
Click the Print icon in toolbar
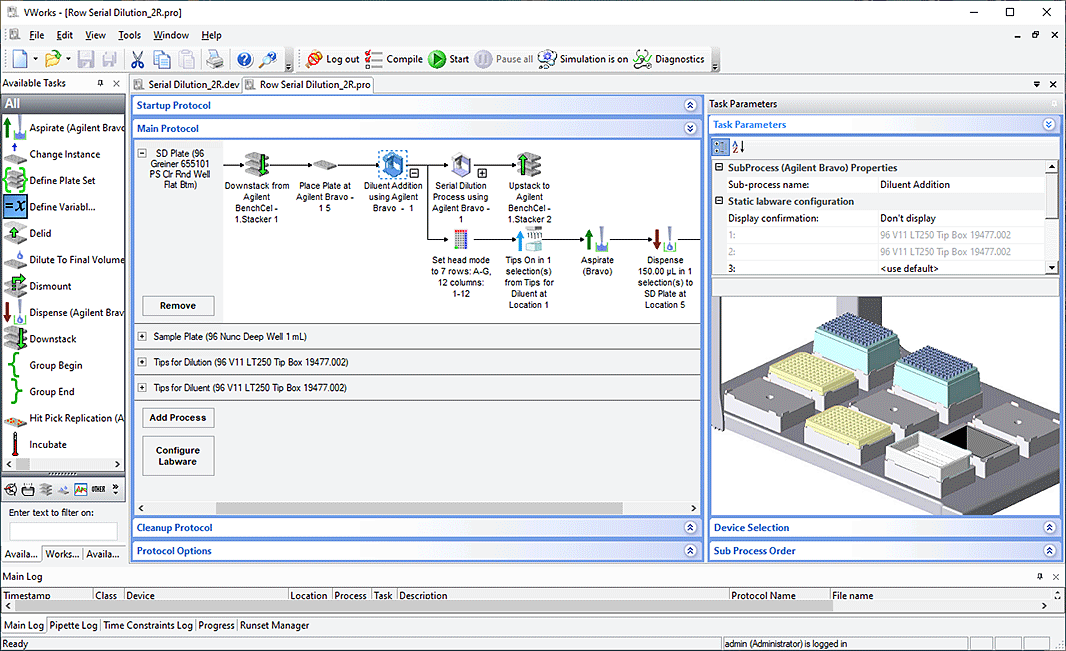[215, 59]
